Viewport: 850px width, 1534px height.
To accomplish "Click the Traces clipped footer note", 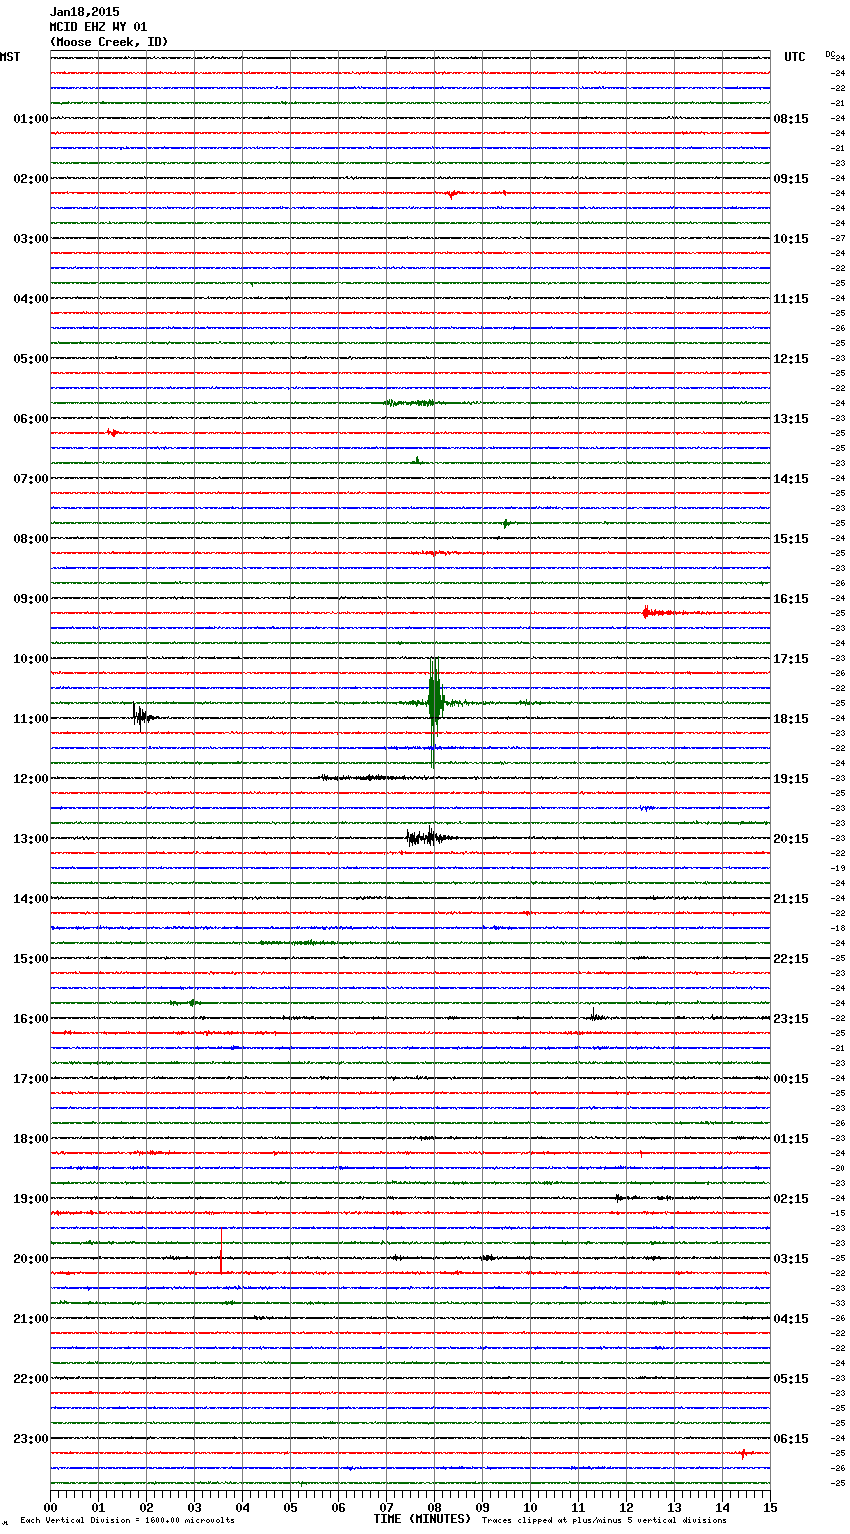I will click(604, 1521).
